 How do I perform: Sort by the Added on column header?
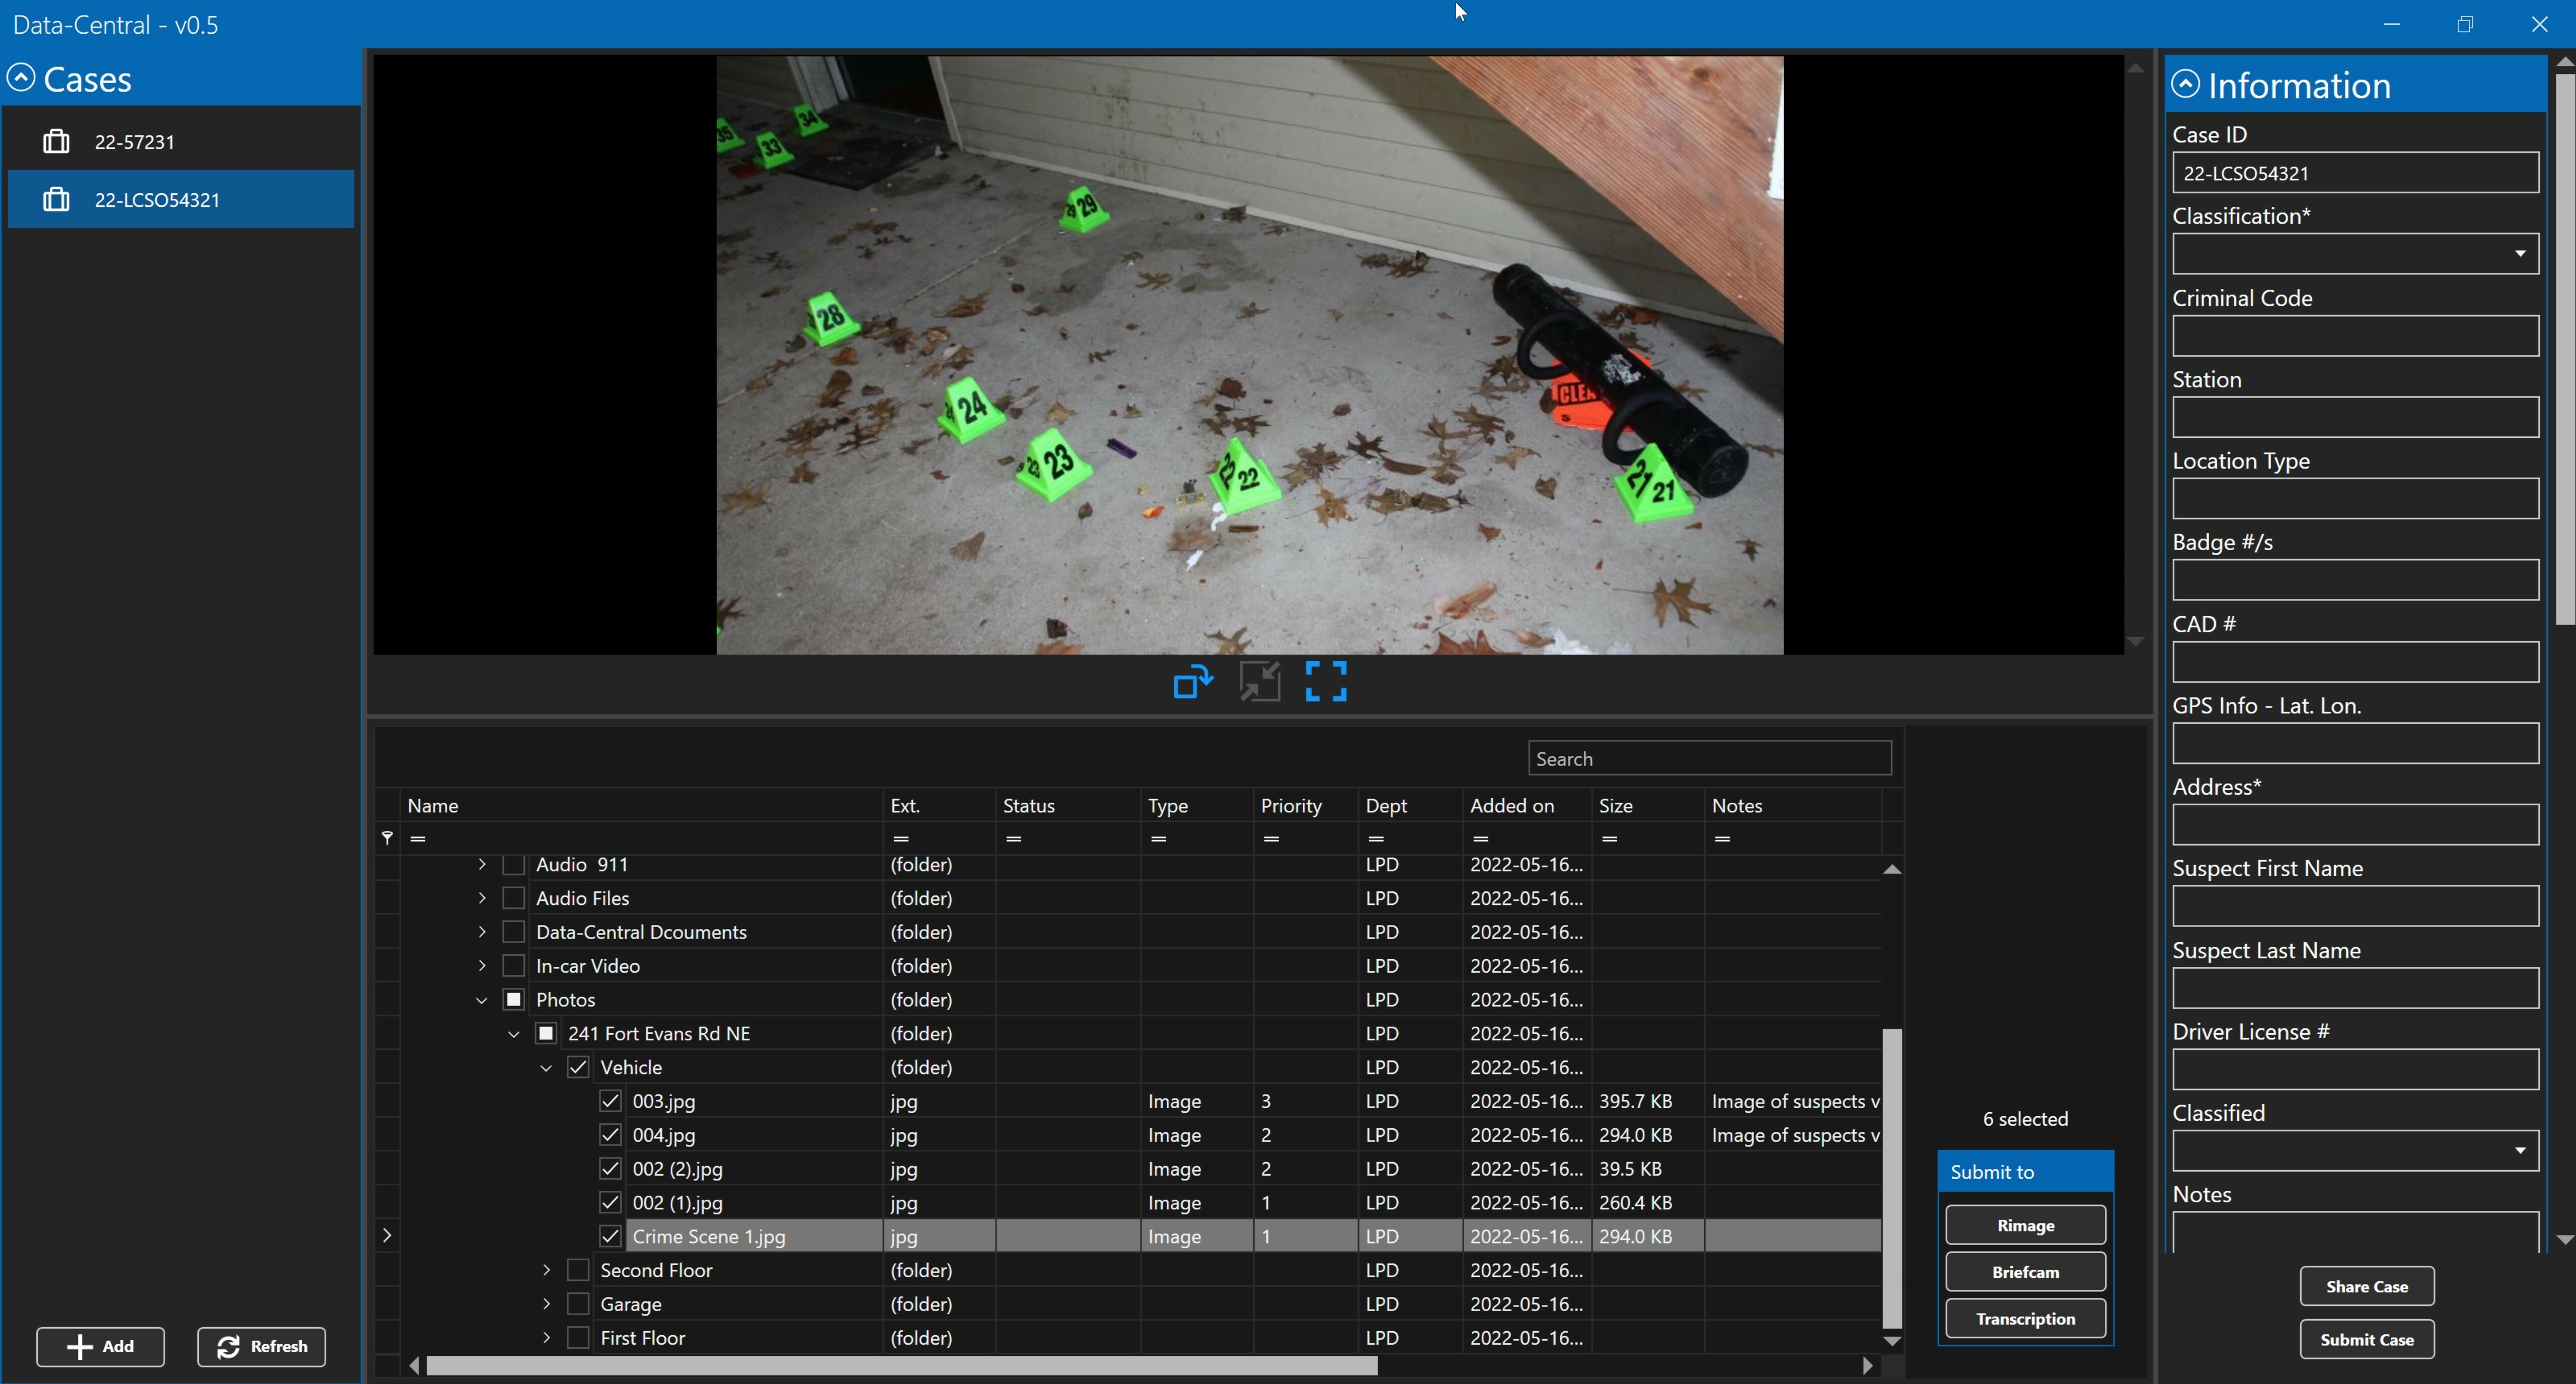click(1528, 805)
